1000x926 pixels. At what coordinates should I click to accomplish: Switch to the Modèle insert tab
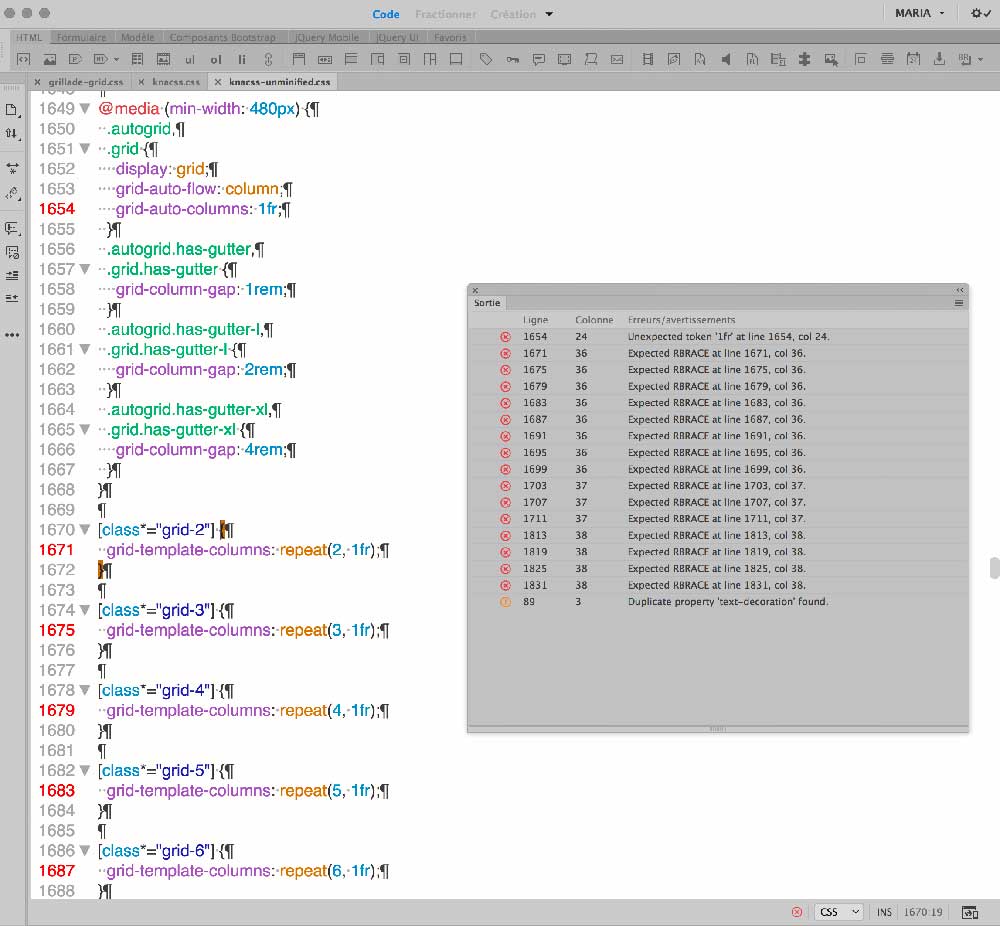[138, 38]
